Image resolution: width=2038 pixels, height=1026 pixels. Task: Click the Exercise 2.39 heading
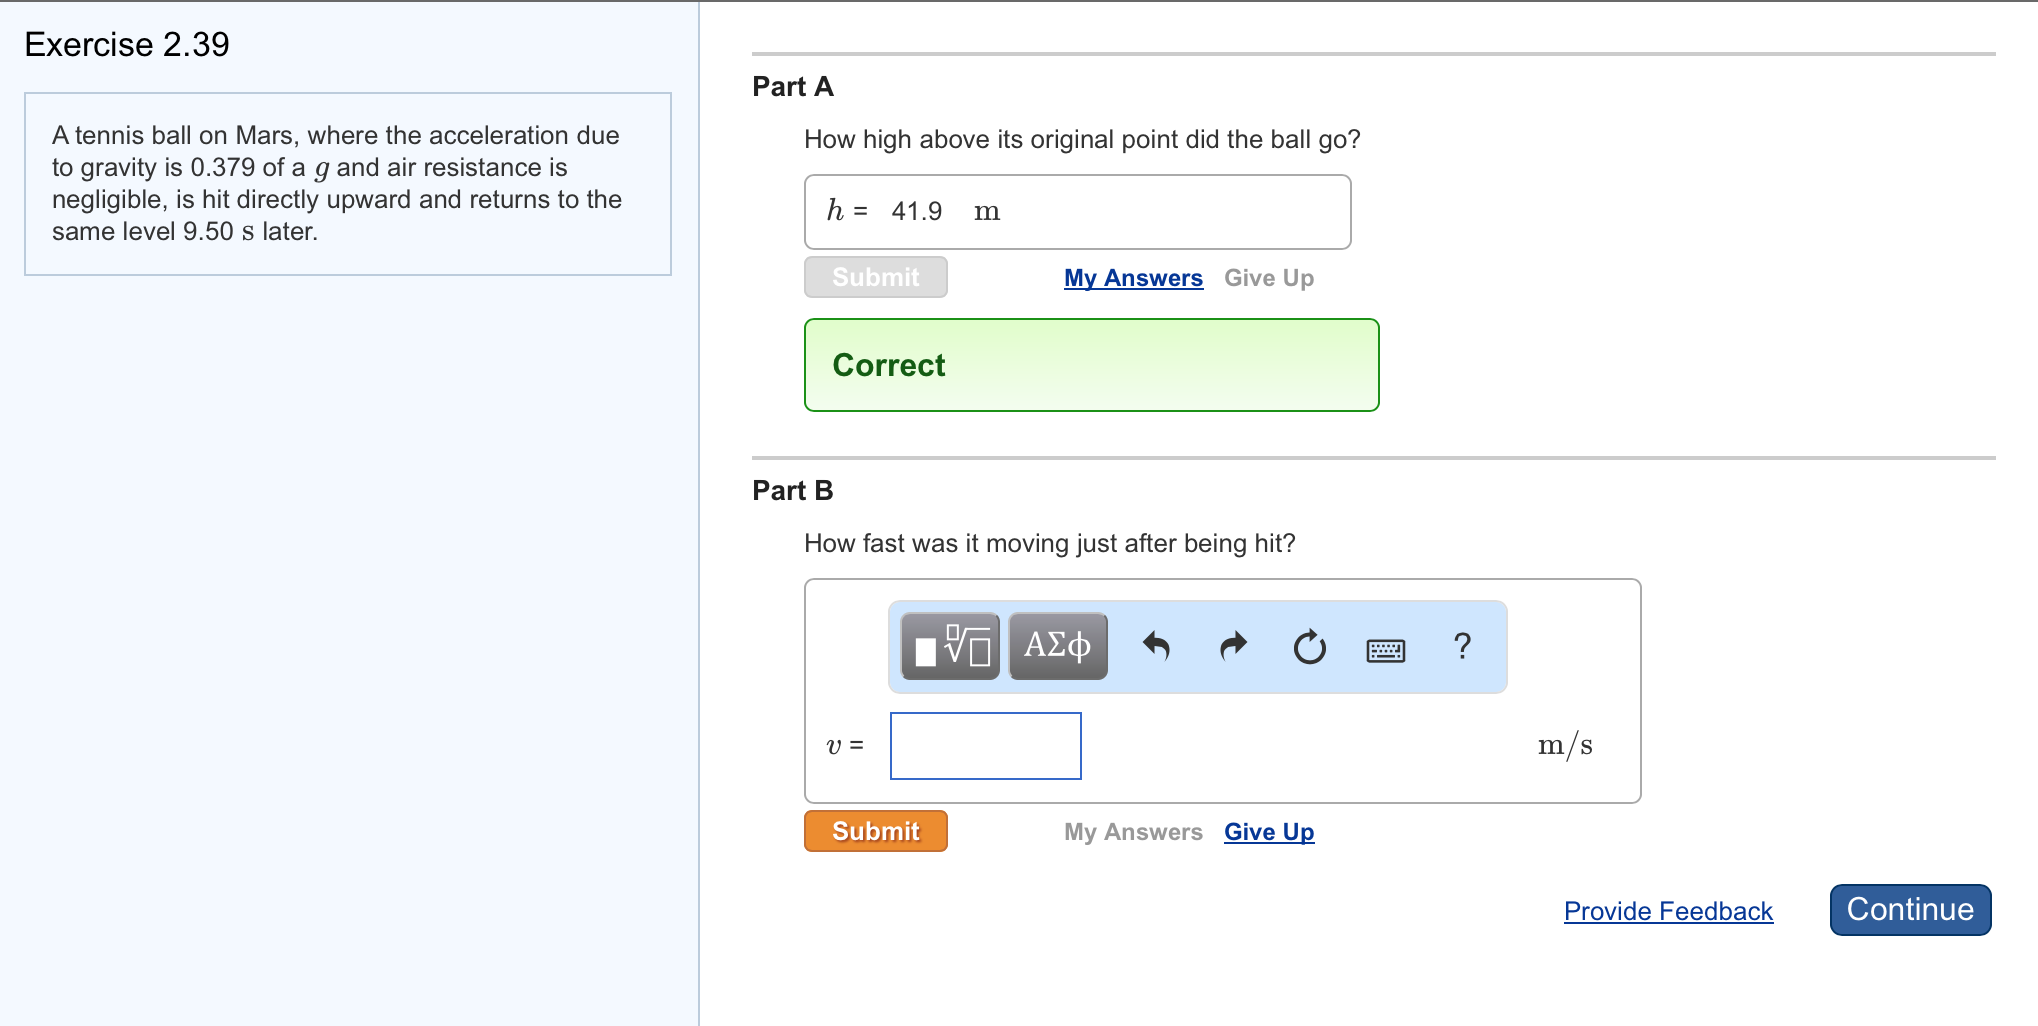coord(127,45)
